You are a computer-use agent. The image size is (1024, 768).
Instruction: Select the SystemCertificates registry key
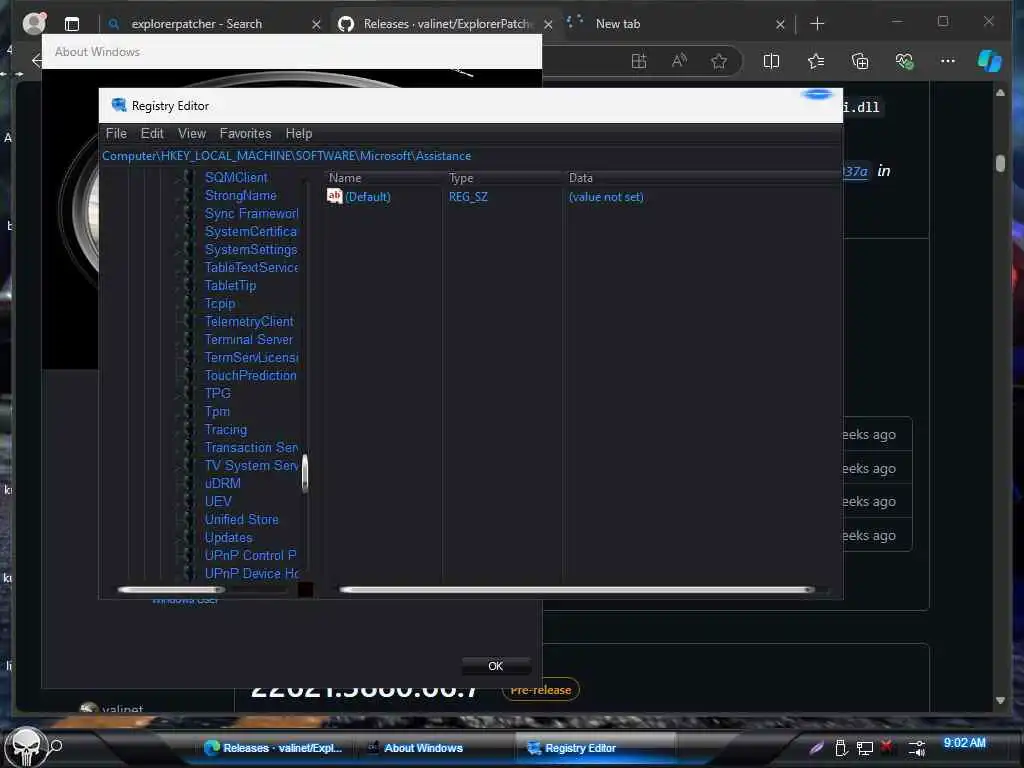pyautogui.click(x=251, y=232)
